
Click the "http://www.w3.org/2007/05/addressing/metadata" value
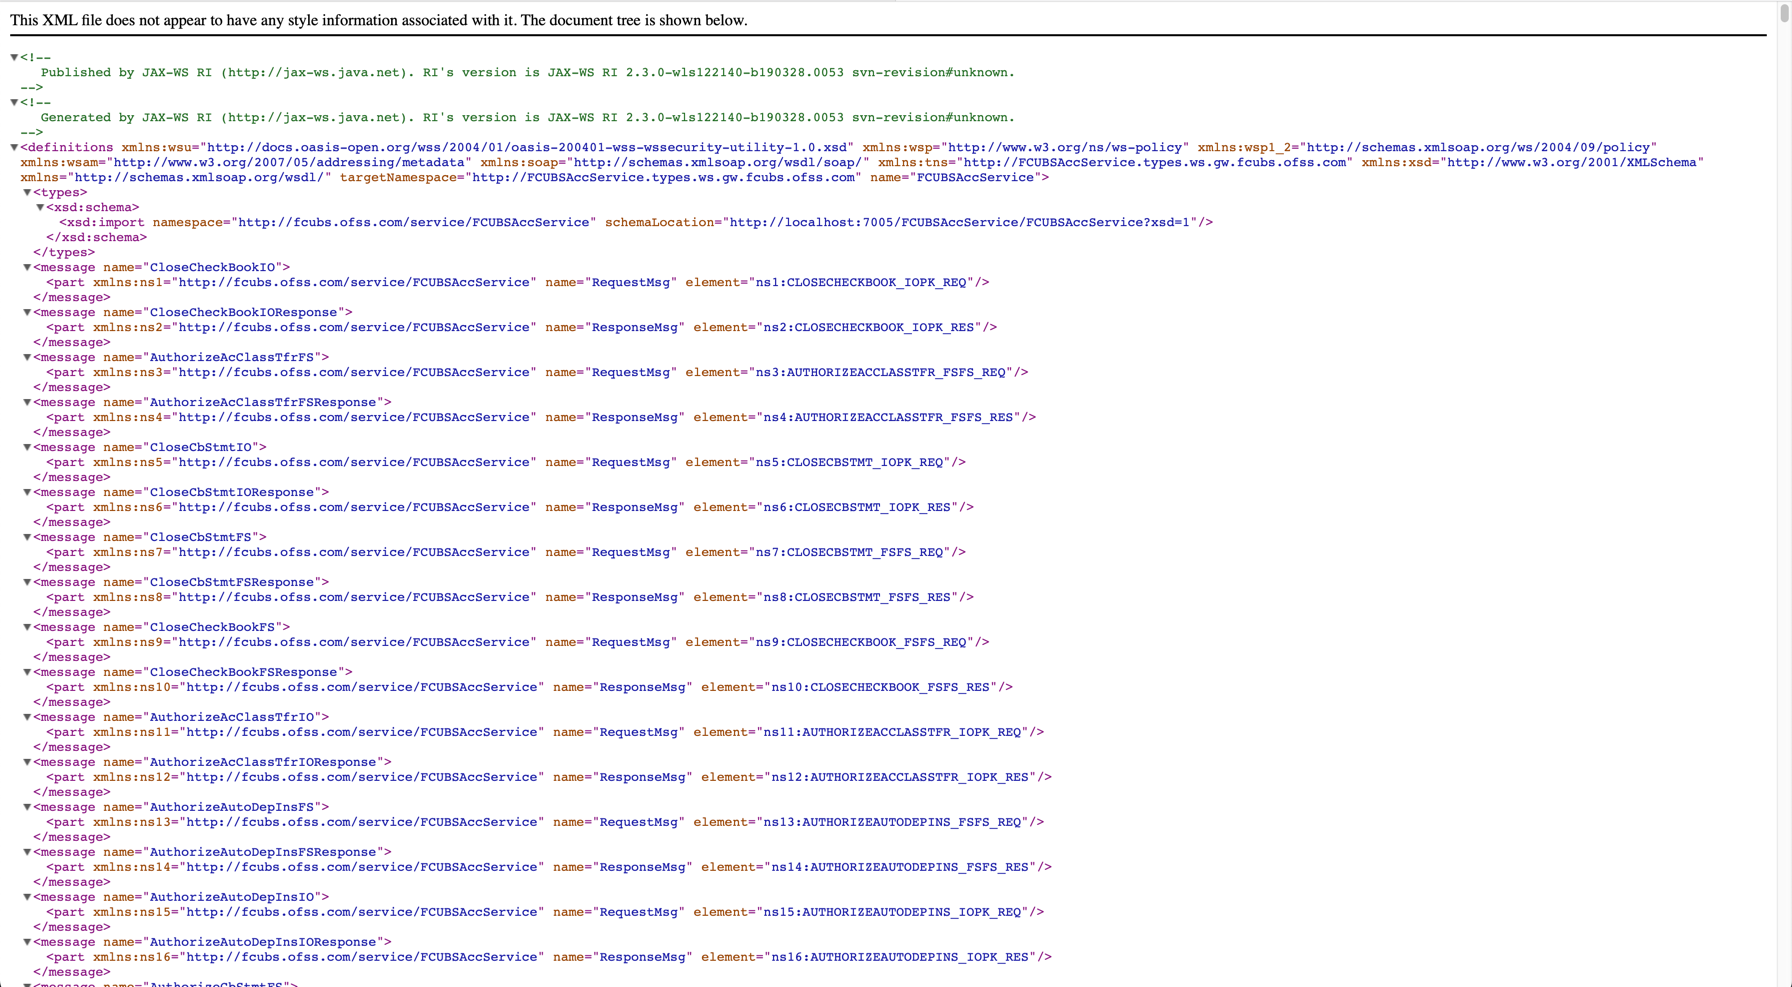click(289, 163)
